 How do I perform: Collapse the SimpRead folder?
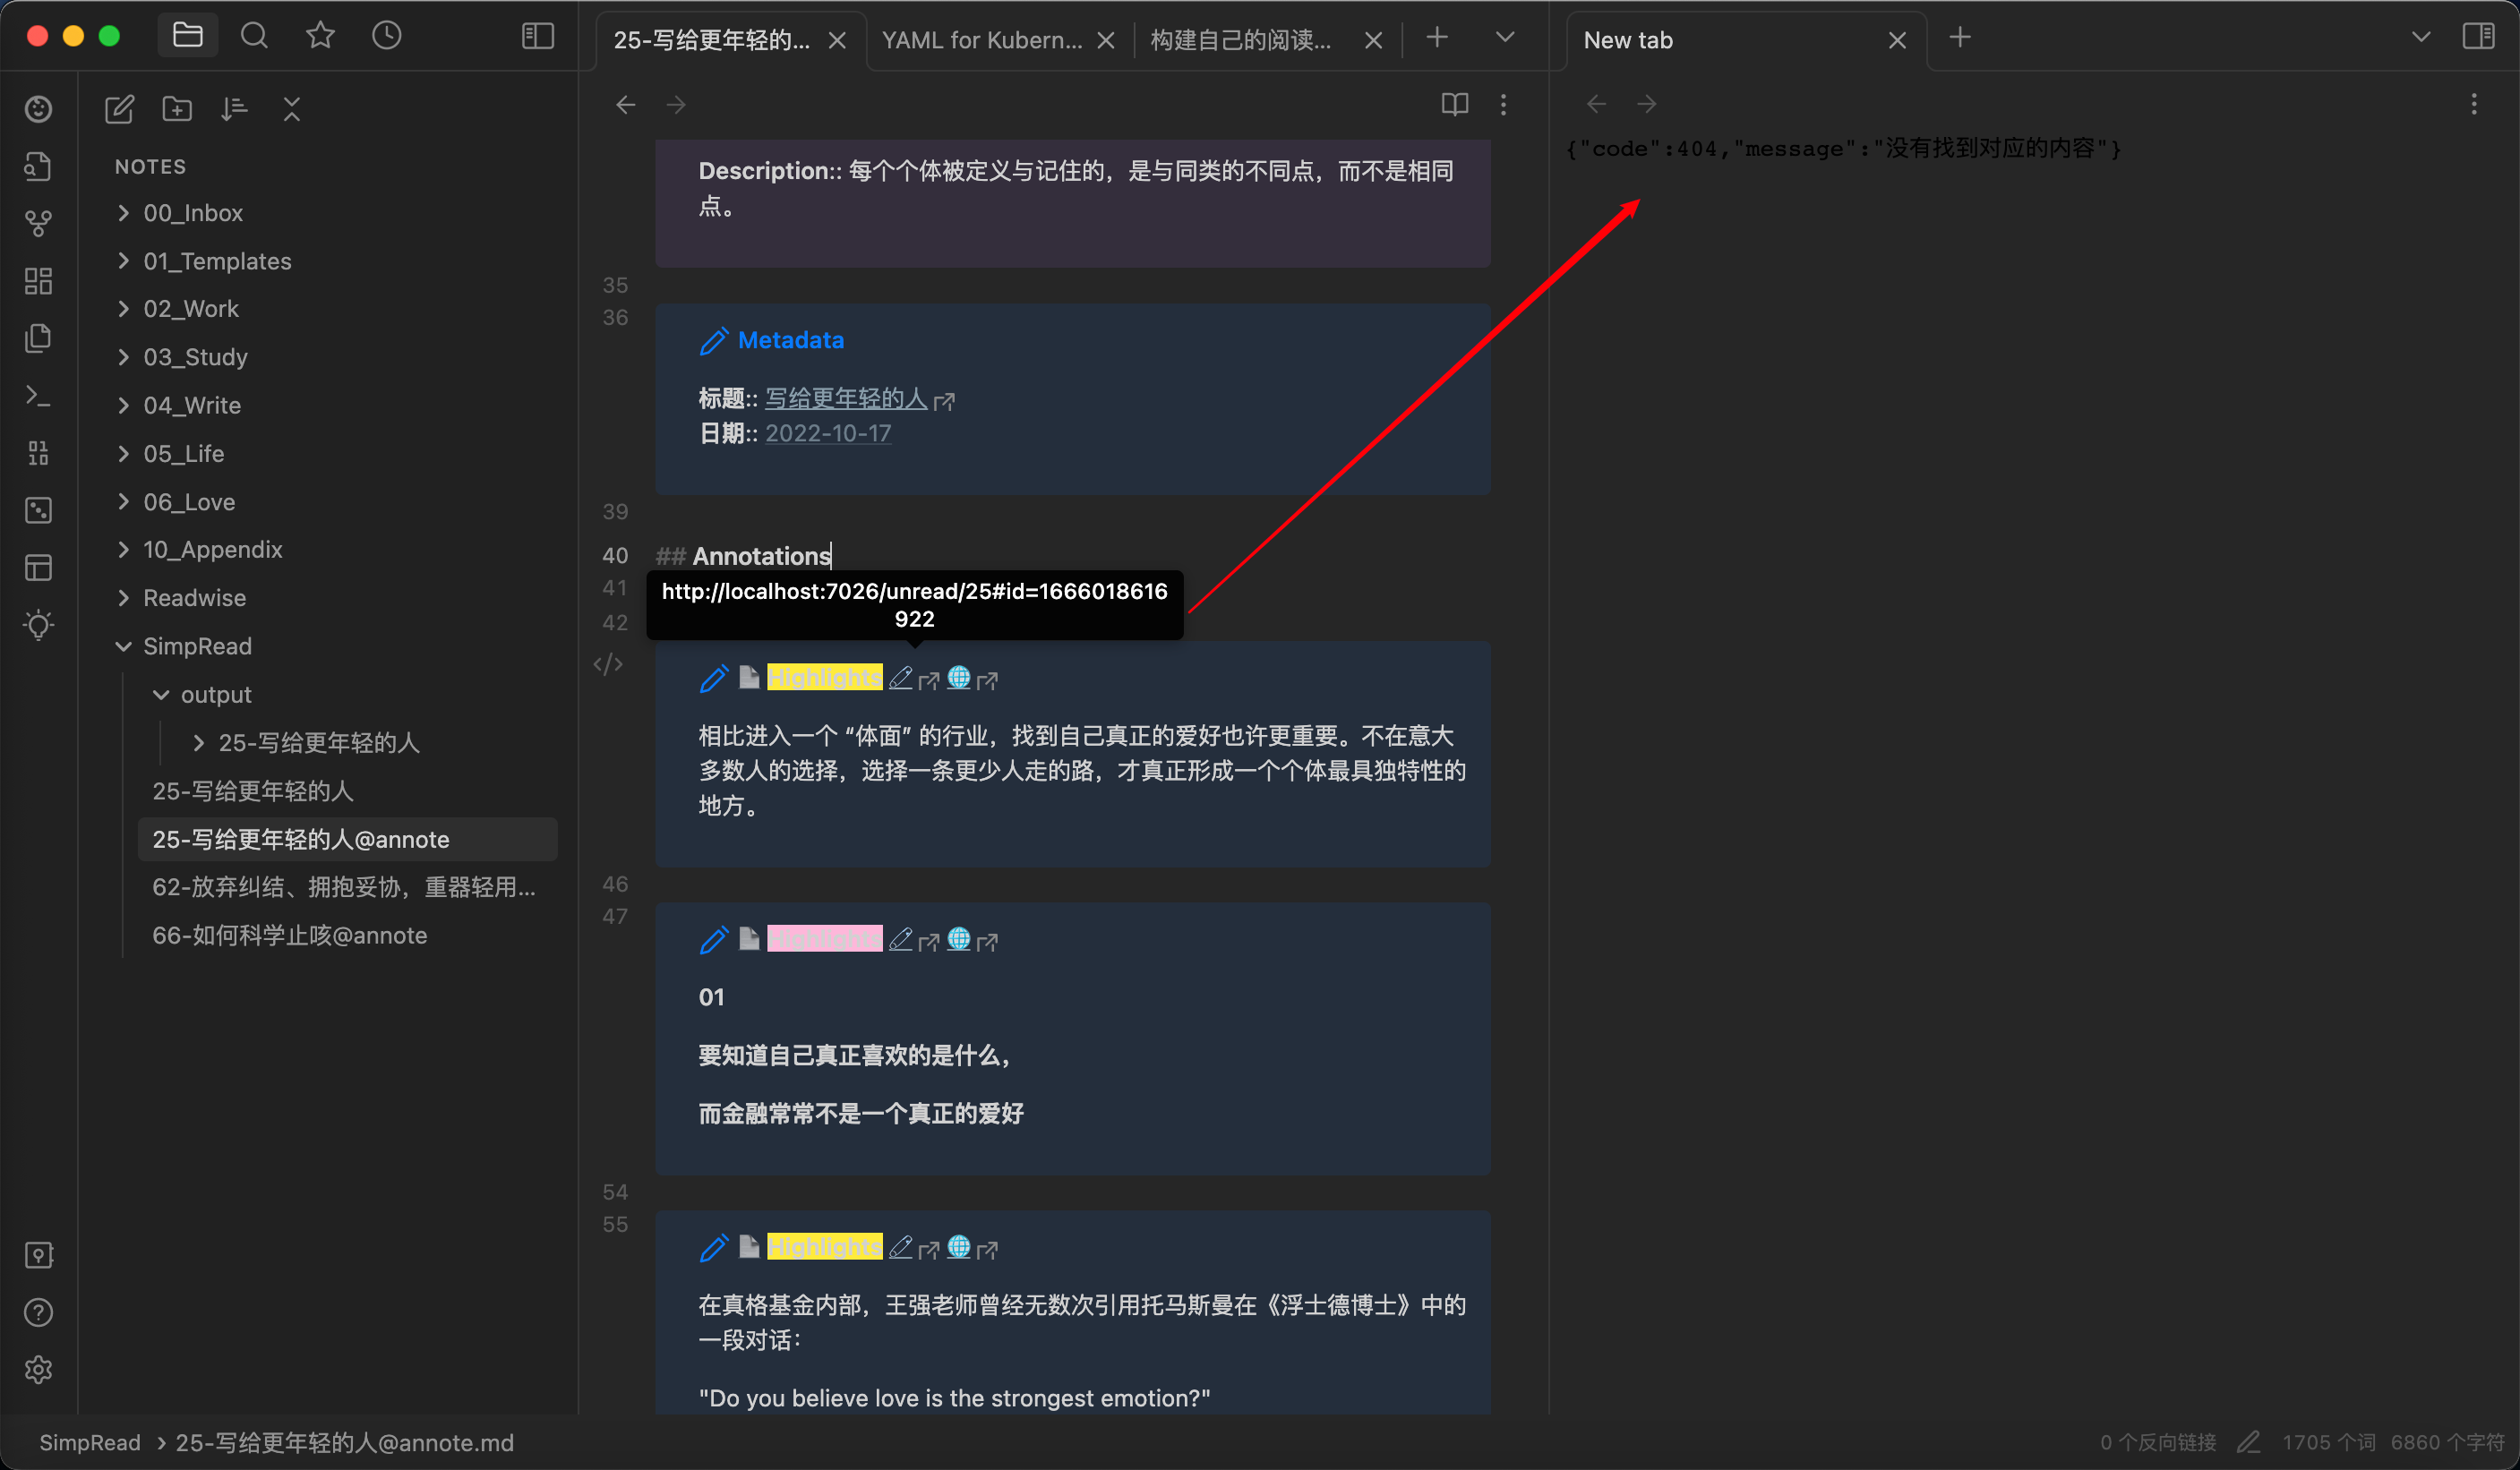197,646
